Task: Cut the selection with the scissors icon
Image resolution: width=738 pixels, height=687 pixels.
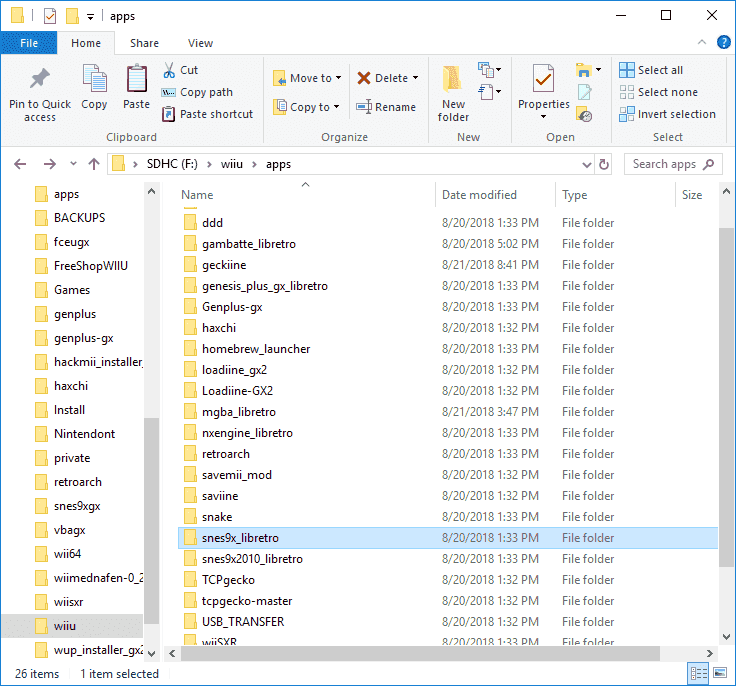Action: coord(169,70)
